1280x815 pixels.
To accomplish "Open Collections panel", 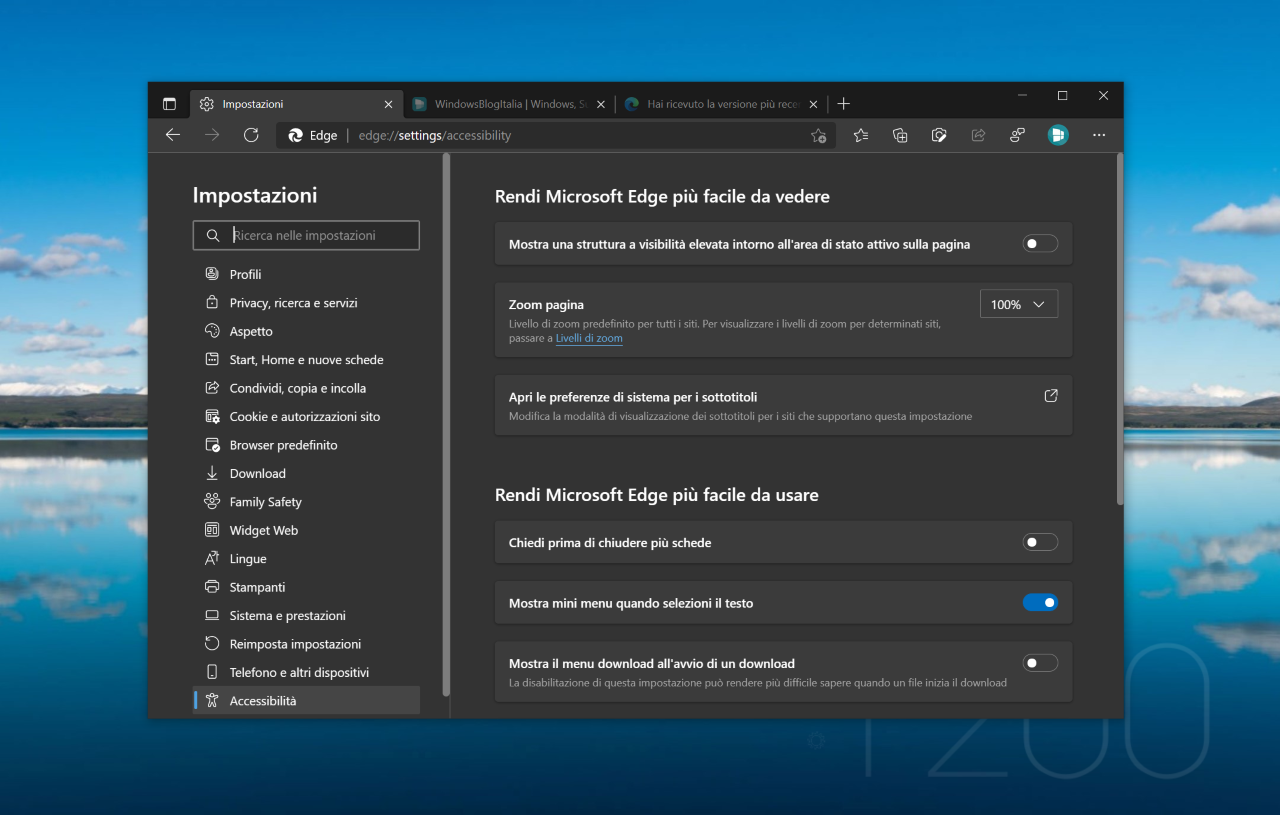I will click(x=900, y=135).
